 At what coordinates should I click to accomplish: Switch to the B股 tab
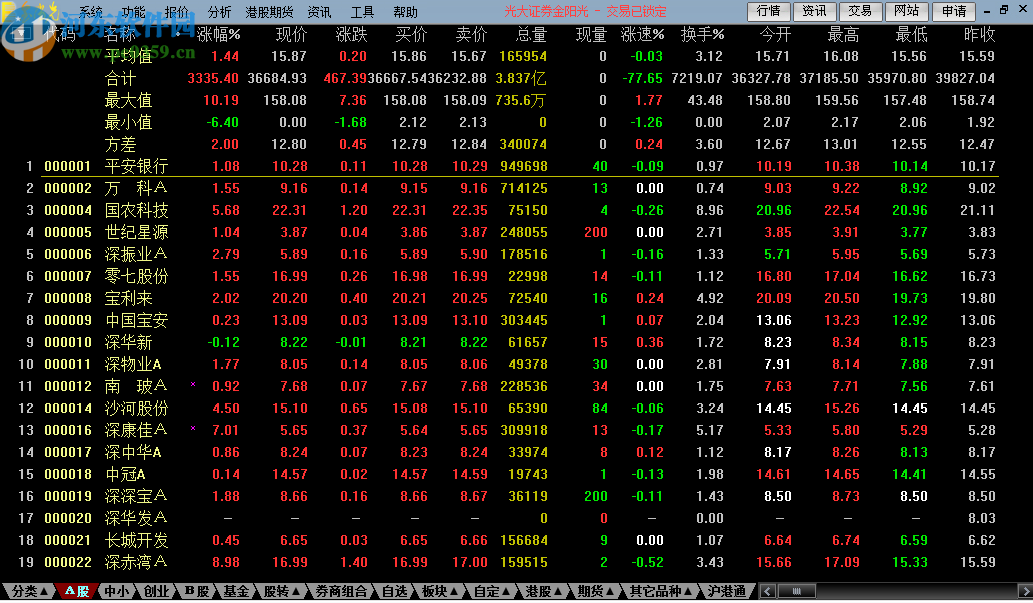pos(196,591)
